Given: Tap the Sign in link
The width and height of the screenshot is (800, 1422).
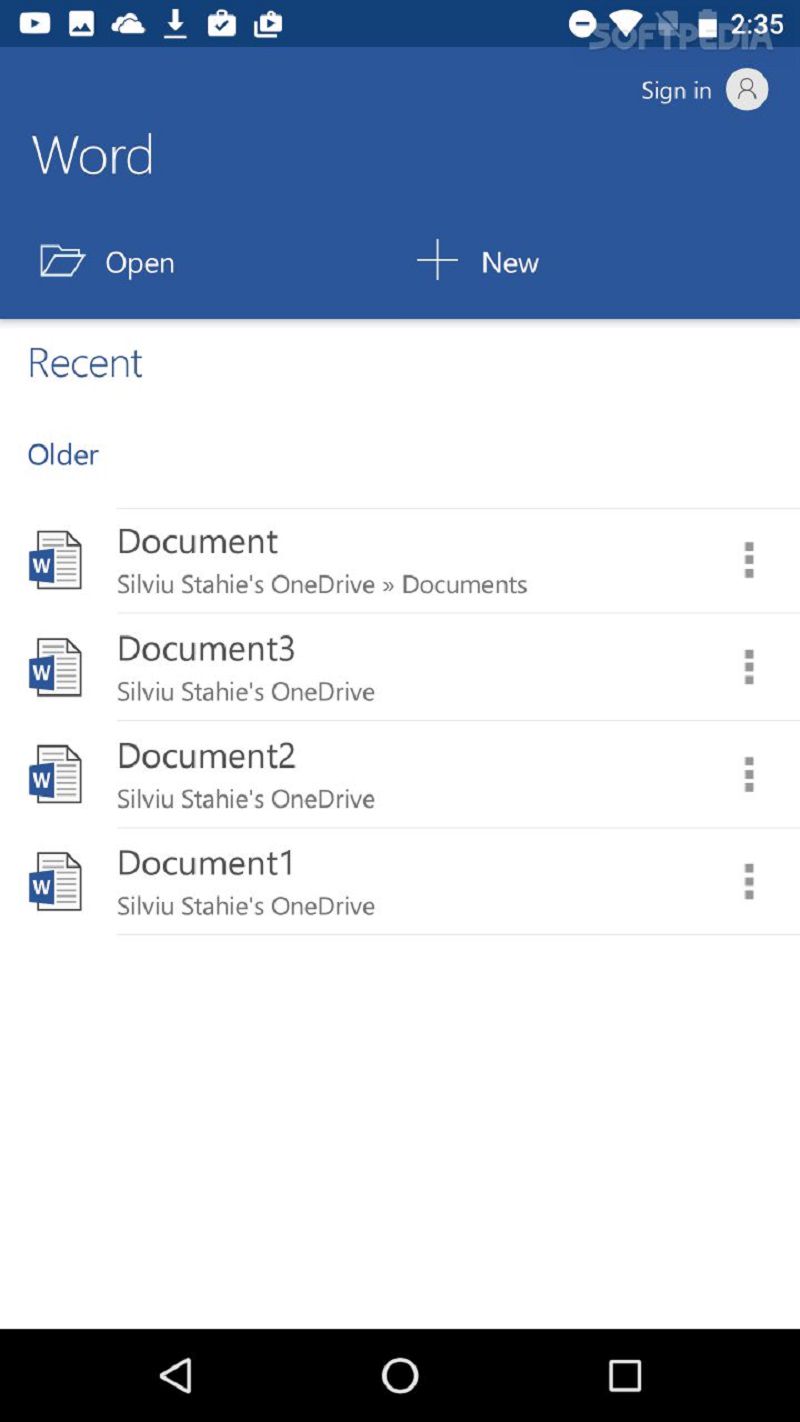Looking at the screenshot, I should (x=676, y=90).
